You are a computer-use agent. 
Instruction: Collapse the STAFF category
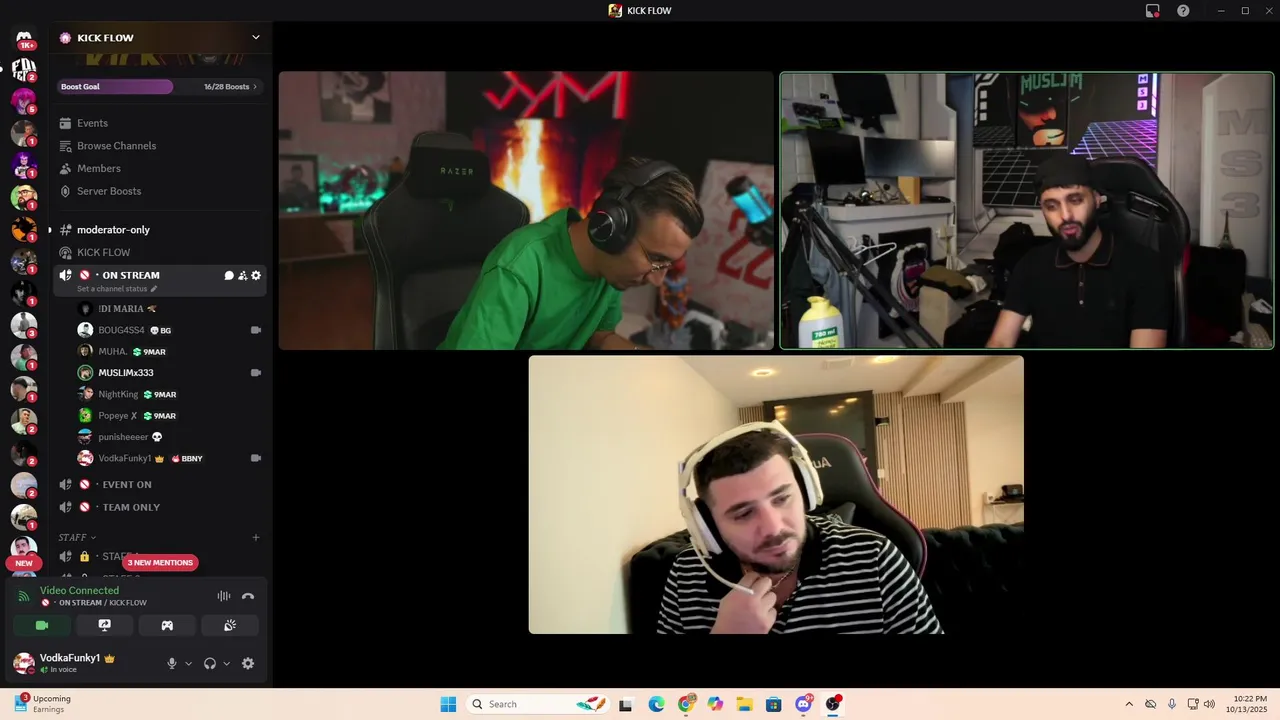(x=77, y=538)
